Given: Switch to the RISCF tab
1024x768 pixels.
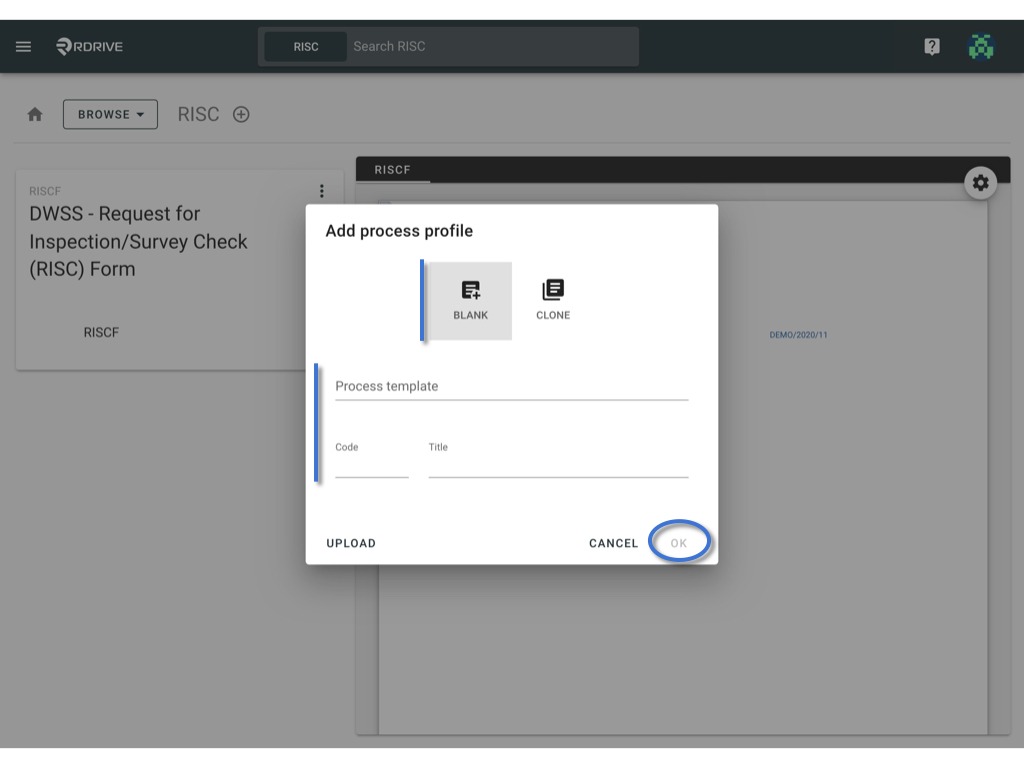Looking at the screenshot, I should (x=392, y=170).
